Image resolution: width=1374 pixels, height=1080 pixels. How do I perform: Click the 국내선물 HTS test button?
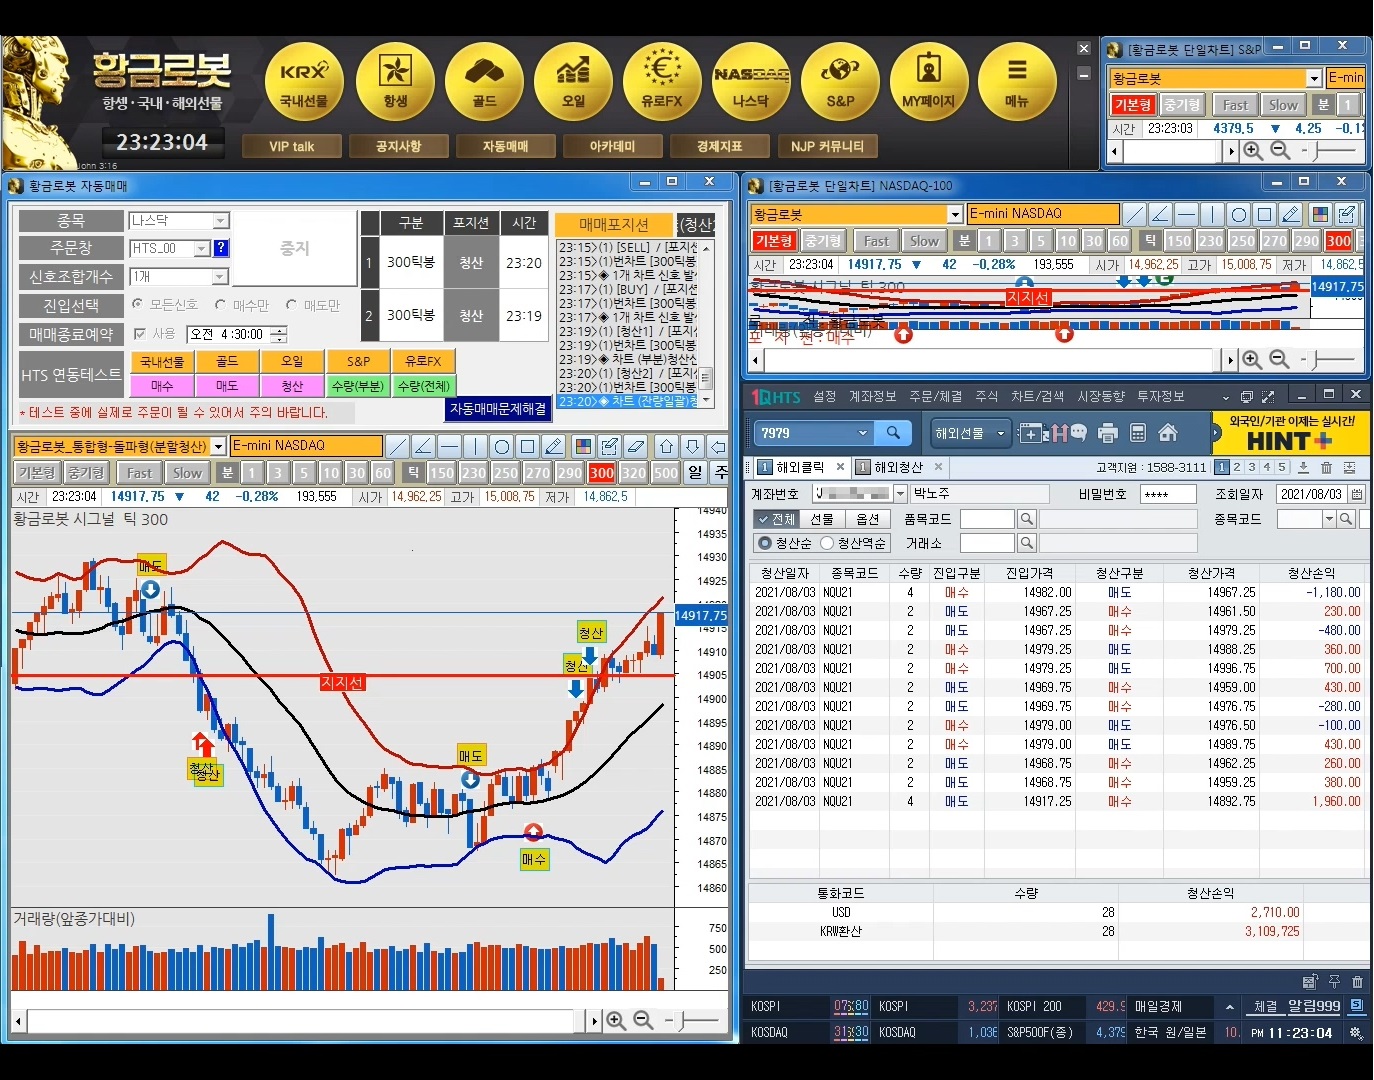162,361
